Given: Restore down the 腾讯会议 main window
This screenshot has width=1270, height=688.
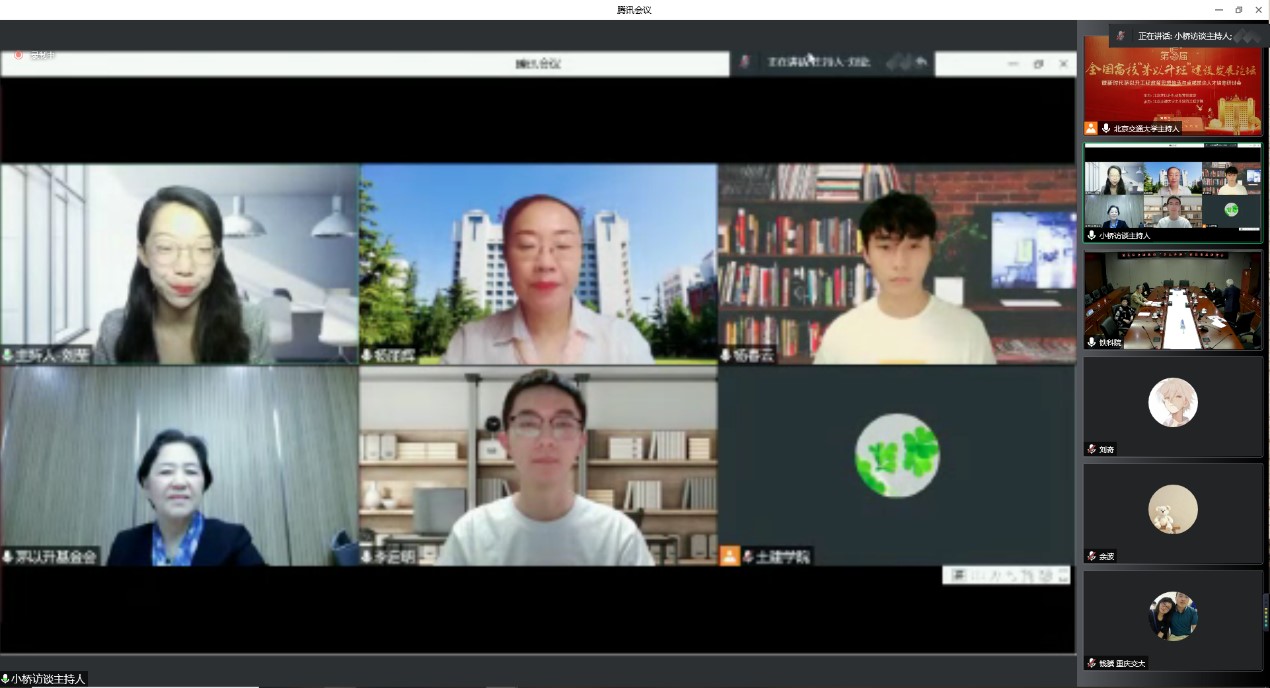Looking at the screenshot, I should (1238, 10).
